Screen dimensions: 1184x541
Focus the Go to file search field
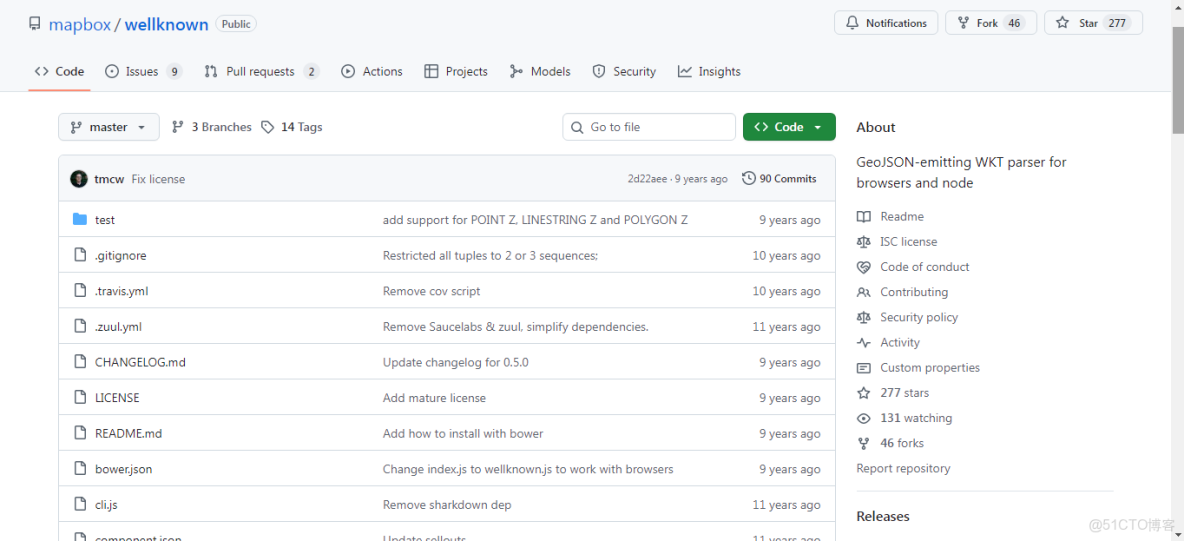pos(649,127)
